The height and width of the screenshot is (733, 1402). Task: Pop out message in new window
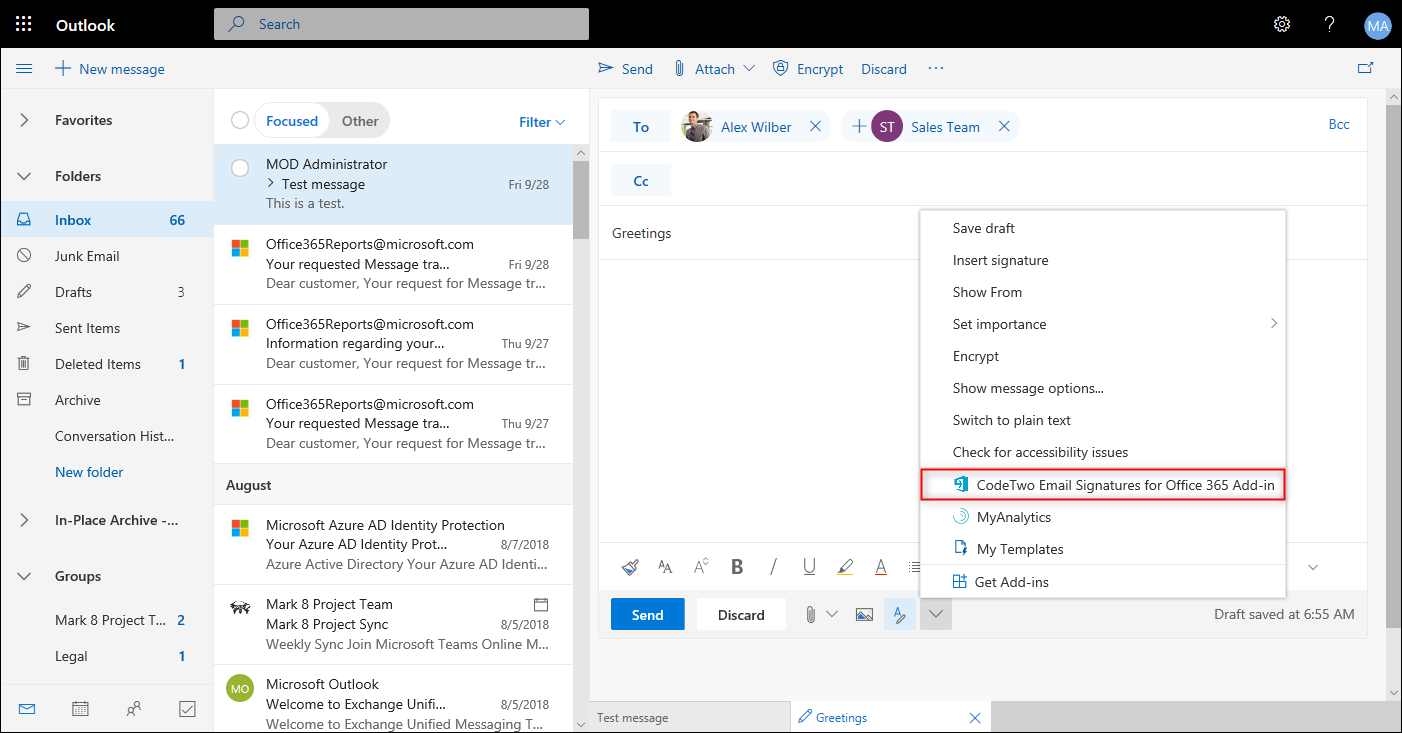point(1365,68)
